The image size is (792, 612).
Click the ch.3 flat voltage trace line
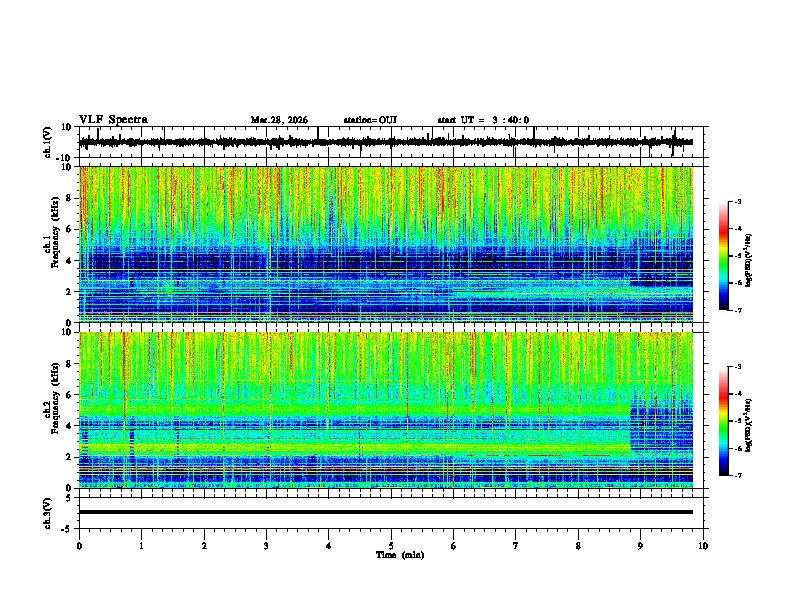pos(386,512)
